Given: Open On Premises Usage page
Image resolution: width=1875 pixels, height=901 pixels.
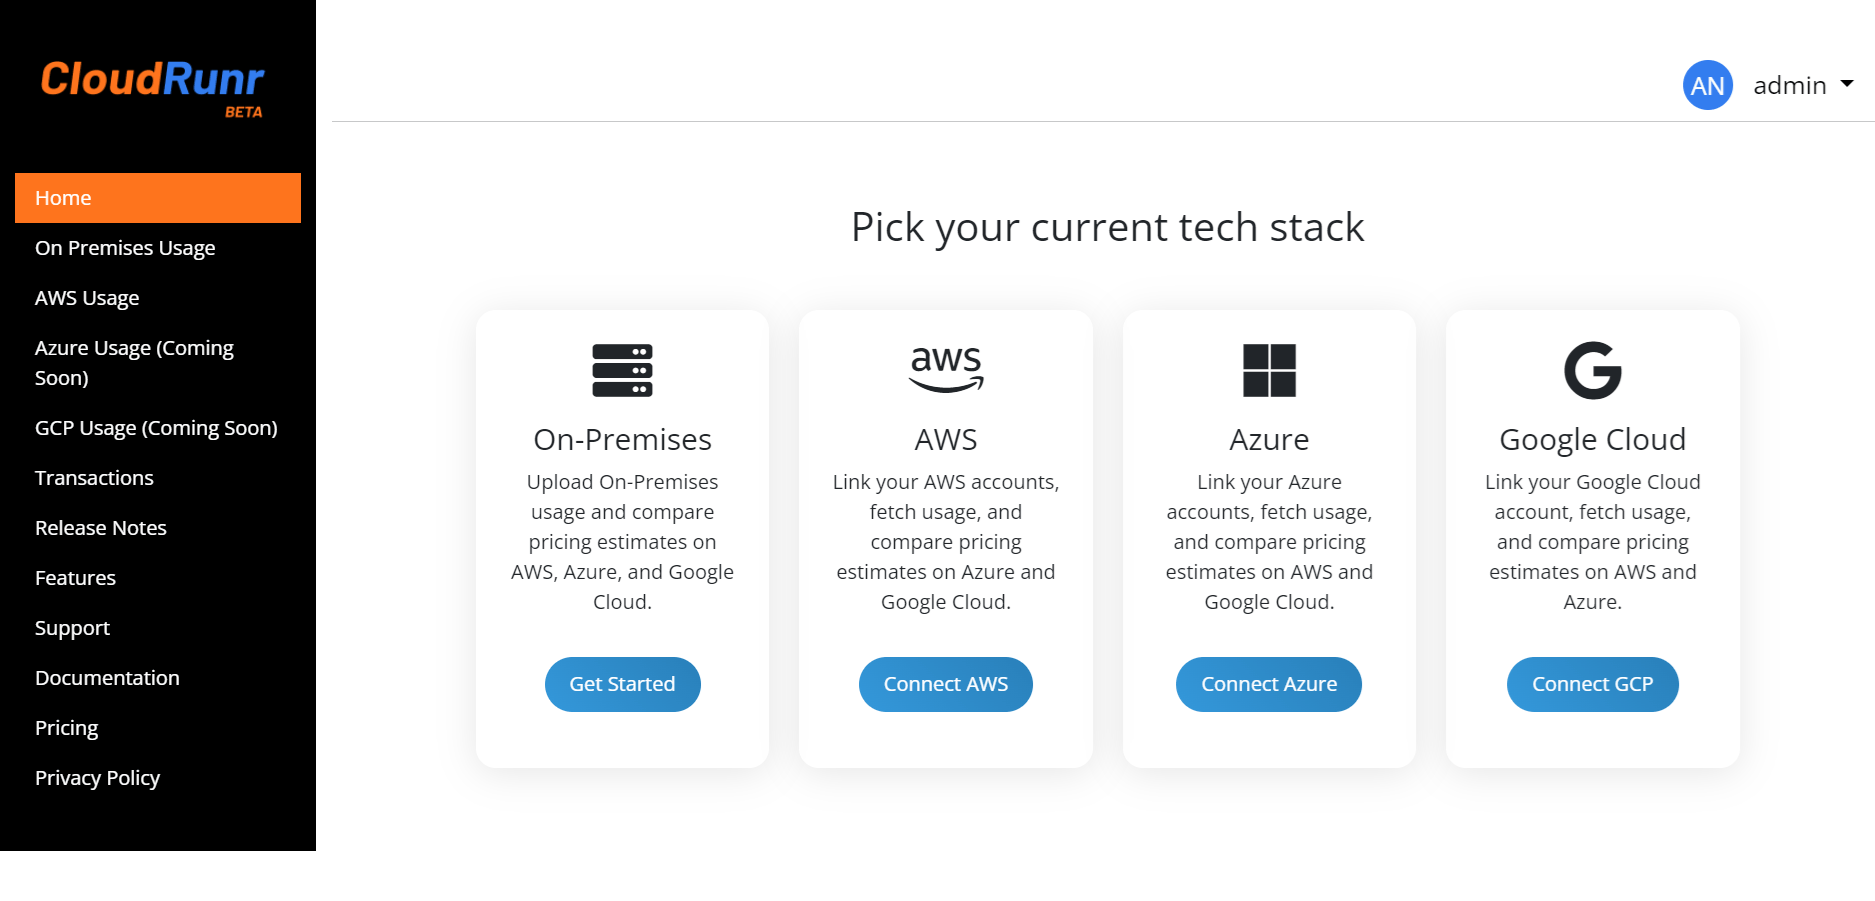Looking at the screenshot, I should [x=125, y=248].
